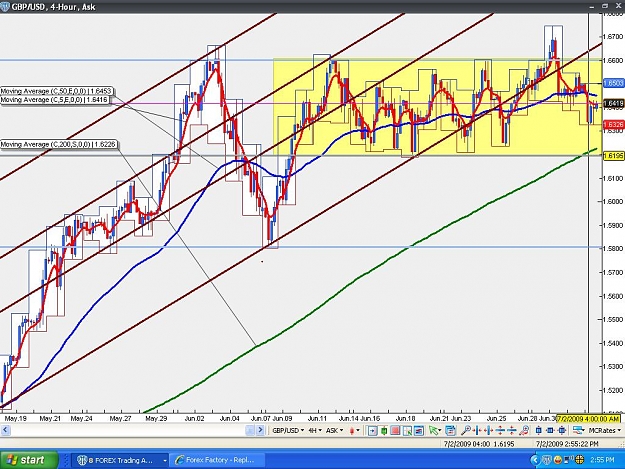Expand the FOREX Trading taskbar group arrow
The height and width of the screenshot is (469, 625).
(164, 460)
